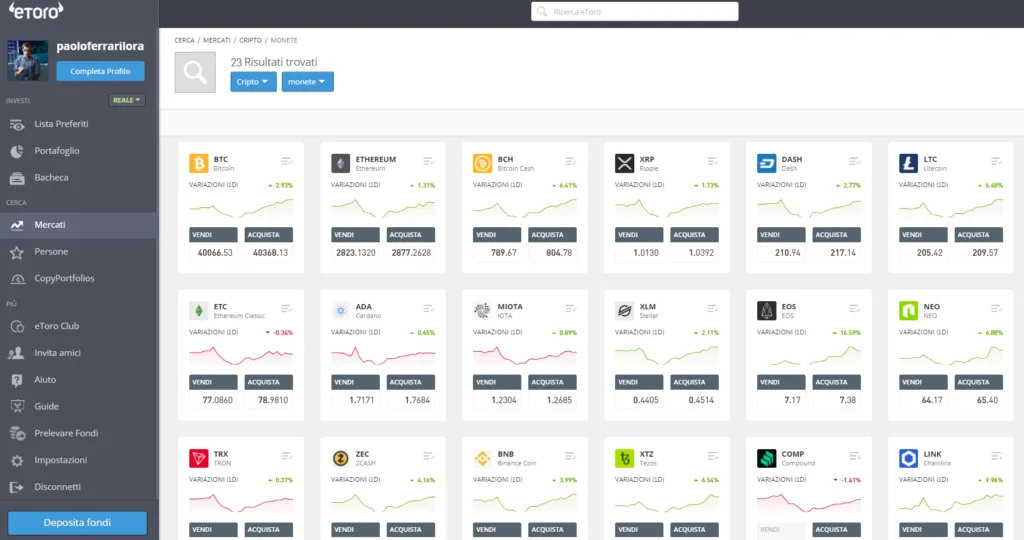Screen dimensions: 1024x540
Task: Click the eToro logo
Action: coord(36,10)
